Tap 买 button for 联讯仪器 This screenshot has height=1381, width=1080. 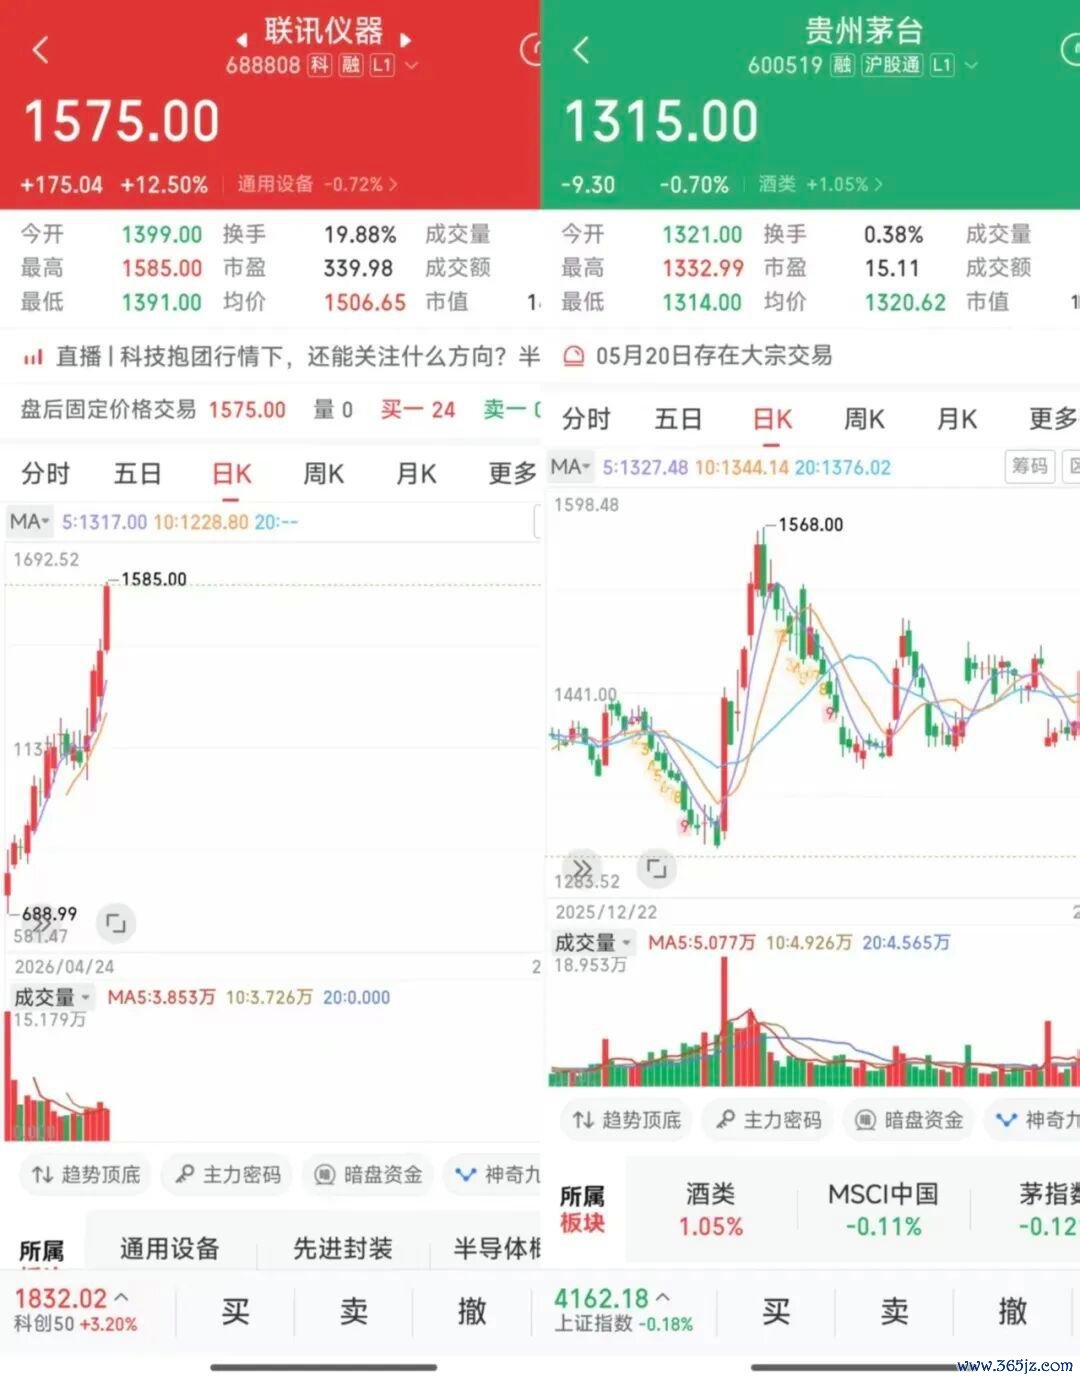click(x=236, y=1311)
